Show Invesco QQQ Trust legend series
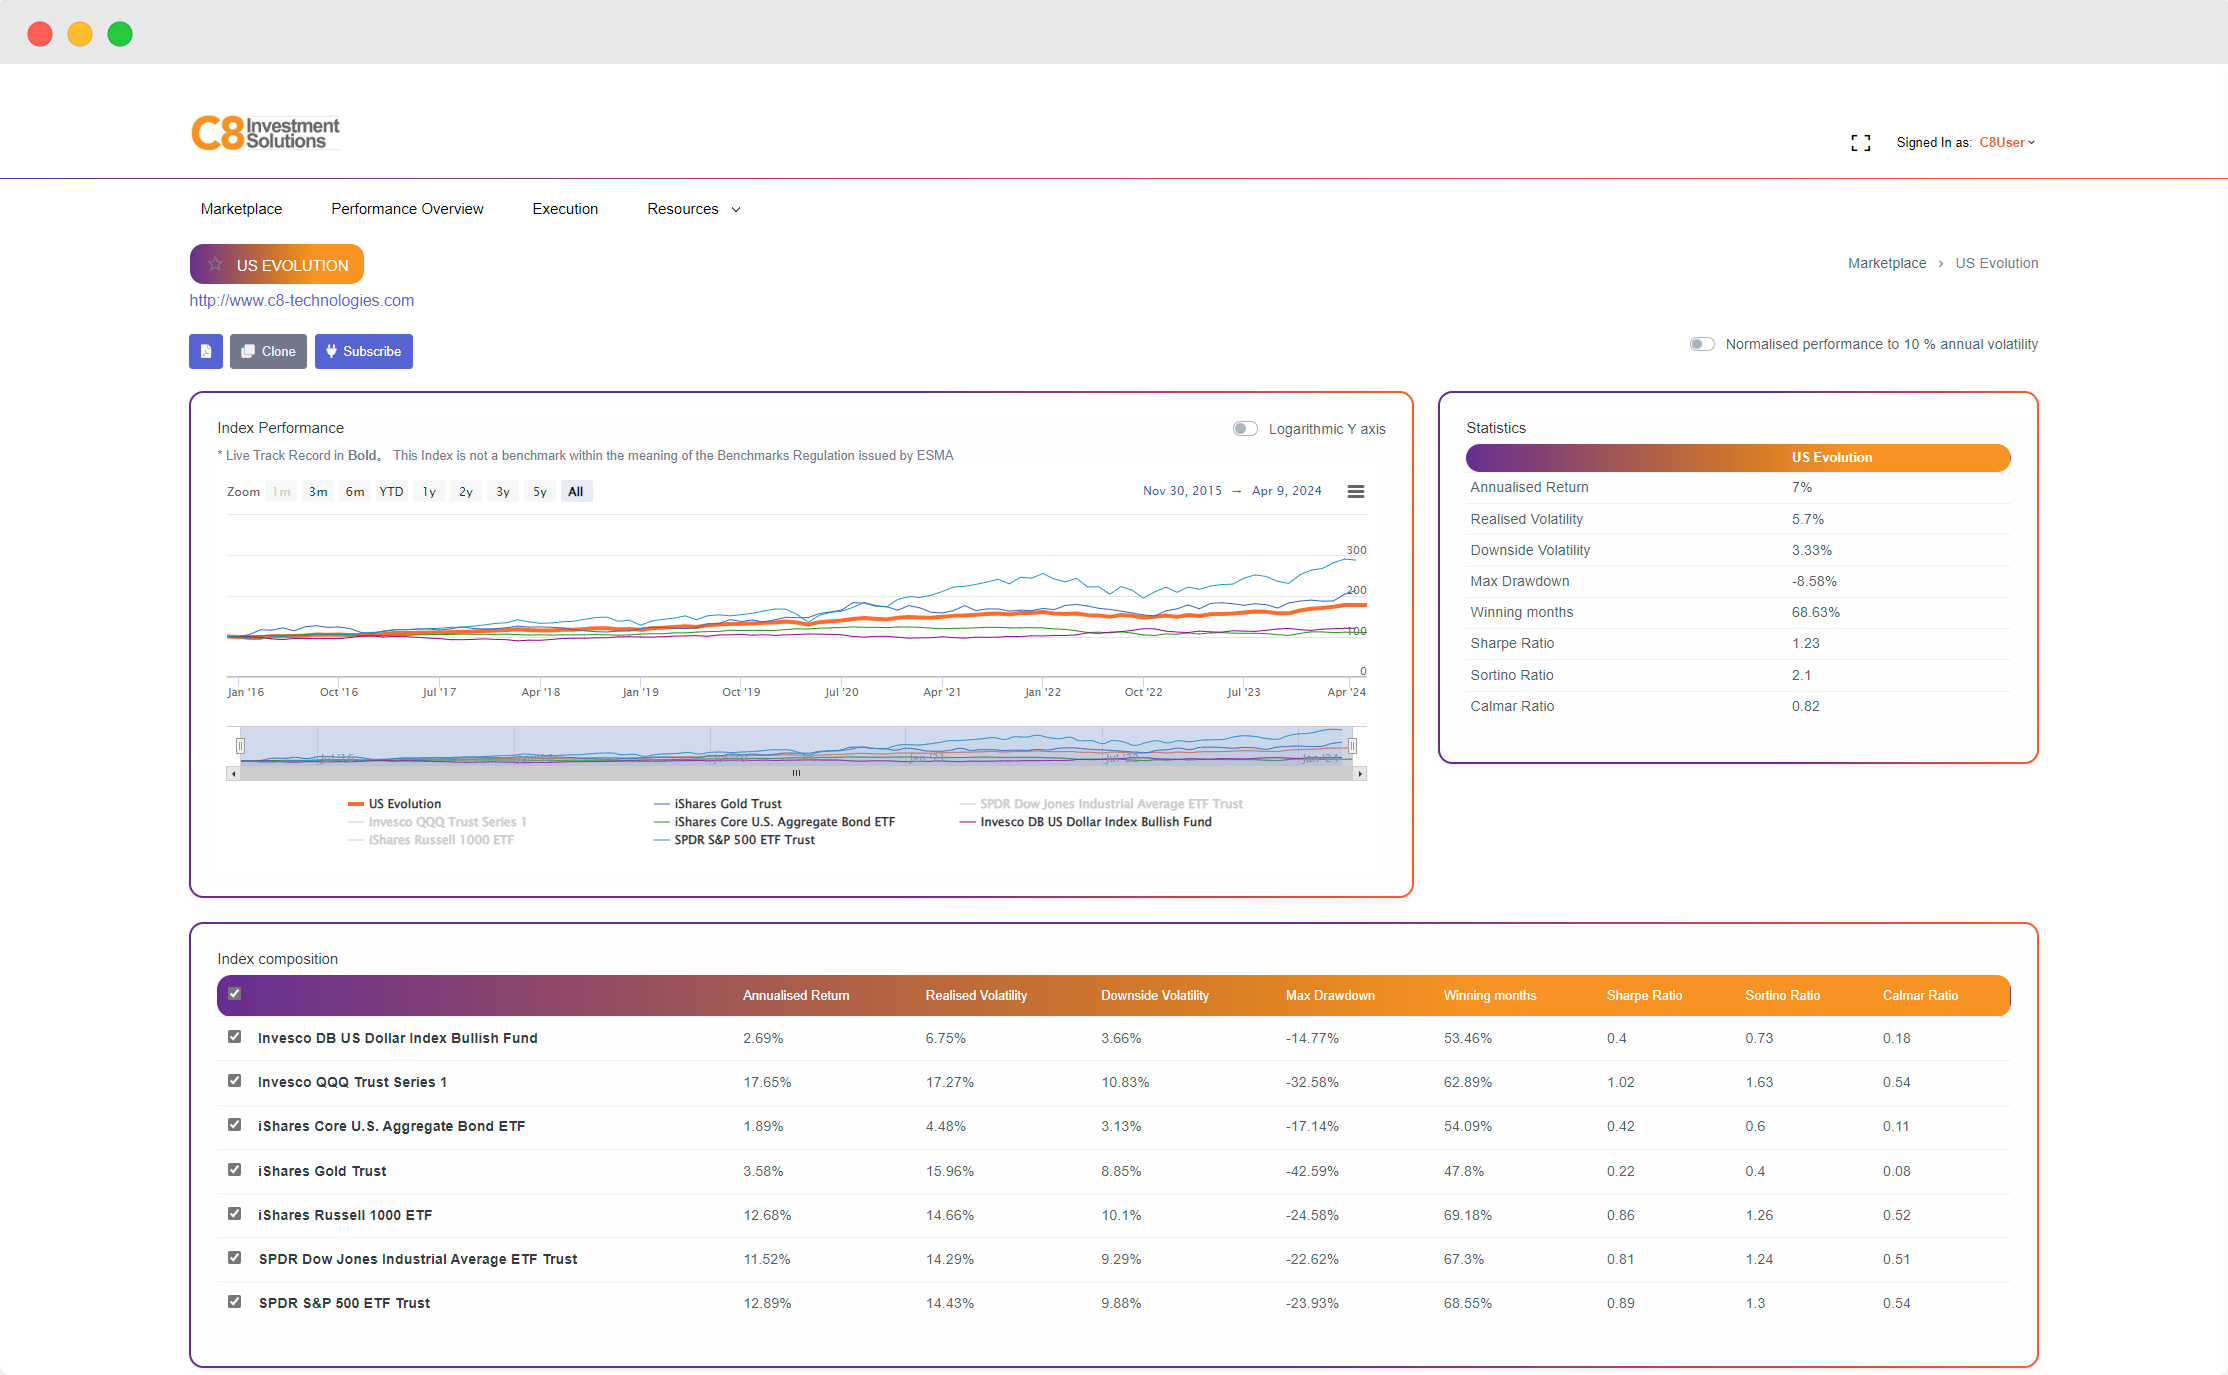2228x1375 pixels. (x=437, y=822)
